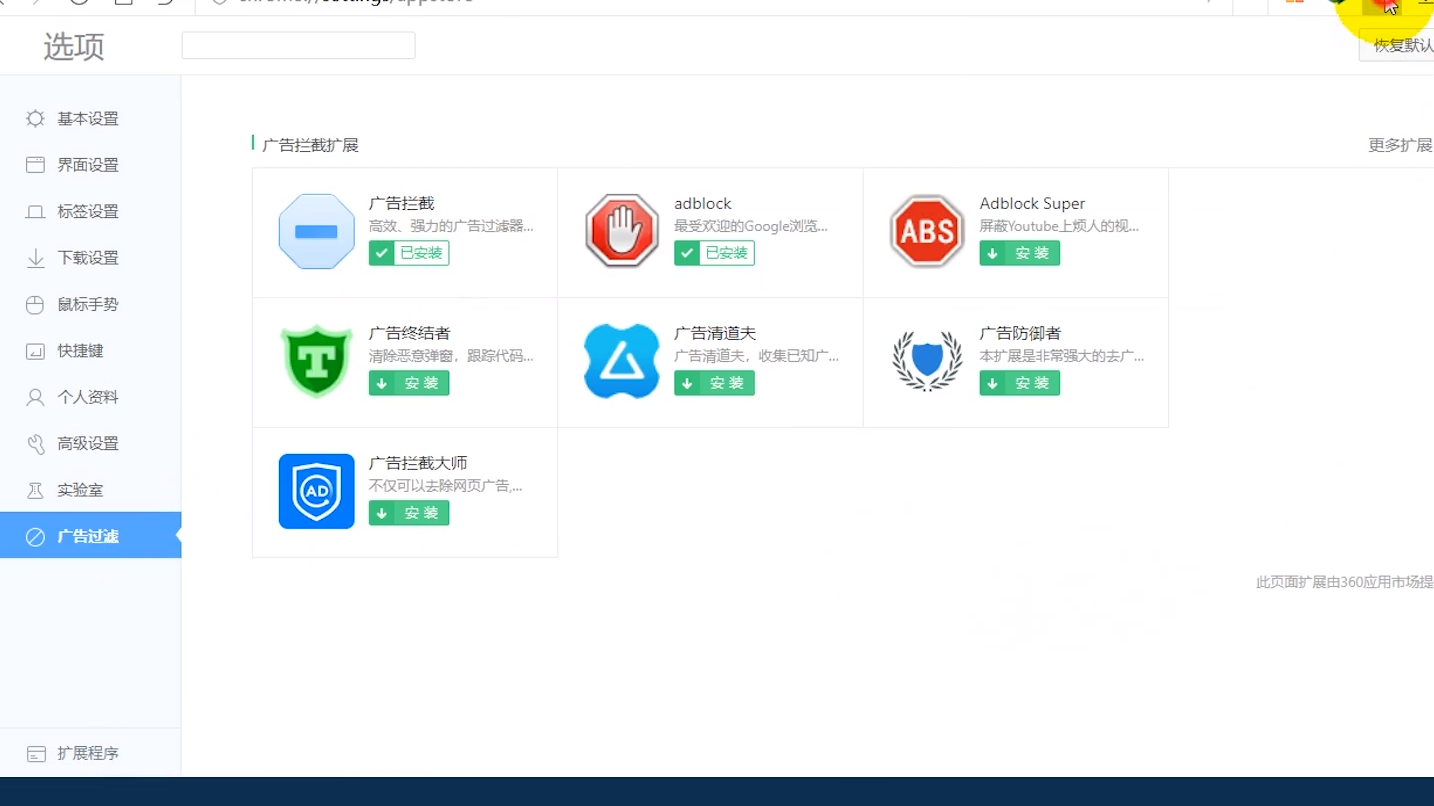Click description text 高效、强力的广告过滤器
This screenshot has height=806, width=1434.
click(451, 226)
